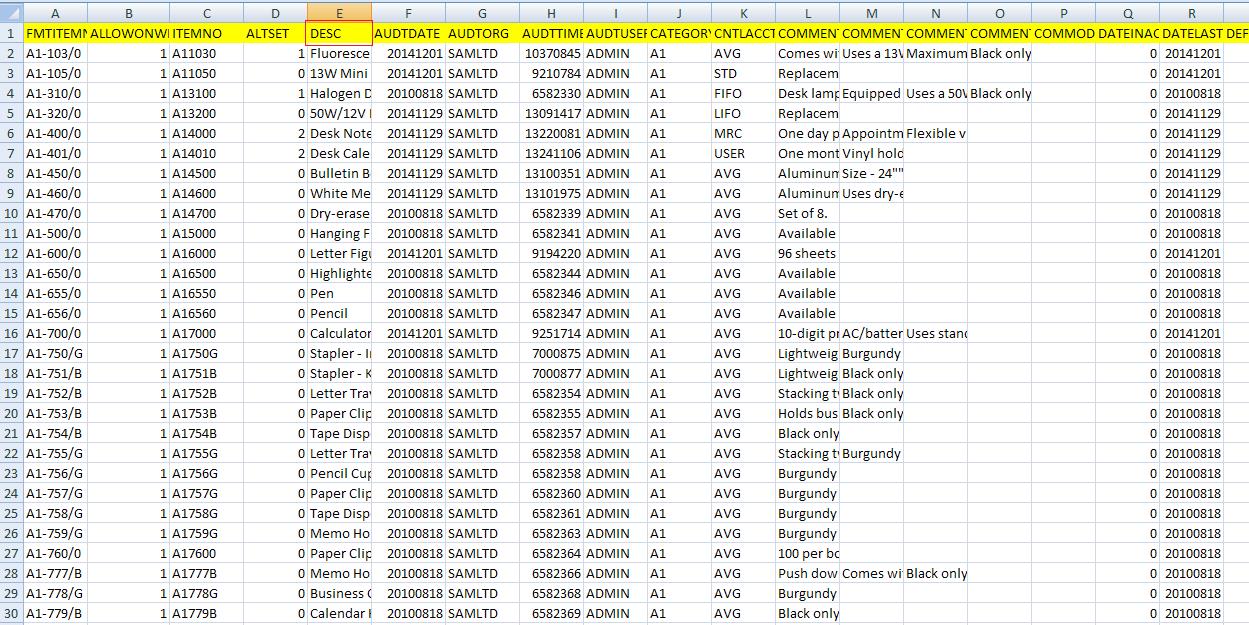Click item number cell A14010

pos(207,153)
